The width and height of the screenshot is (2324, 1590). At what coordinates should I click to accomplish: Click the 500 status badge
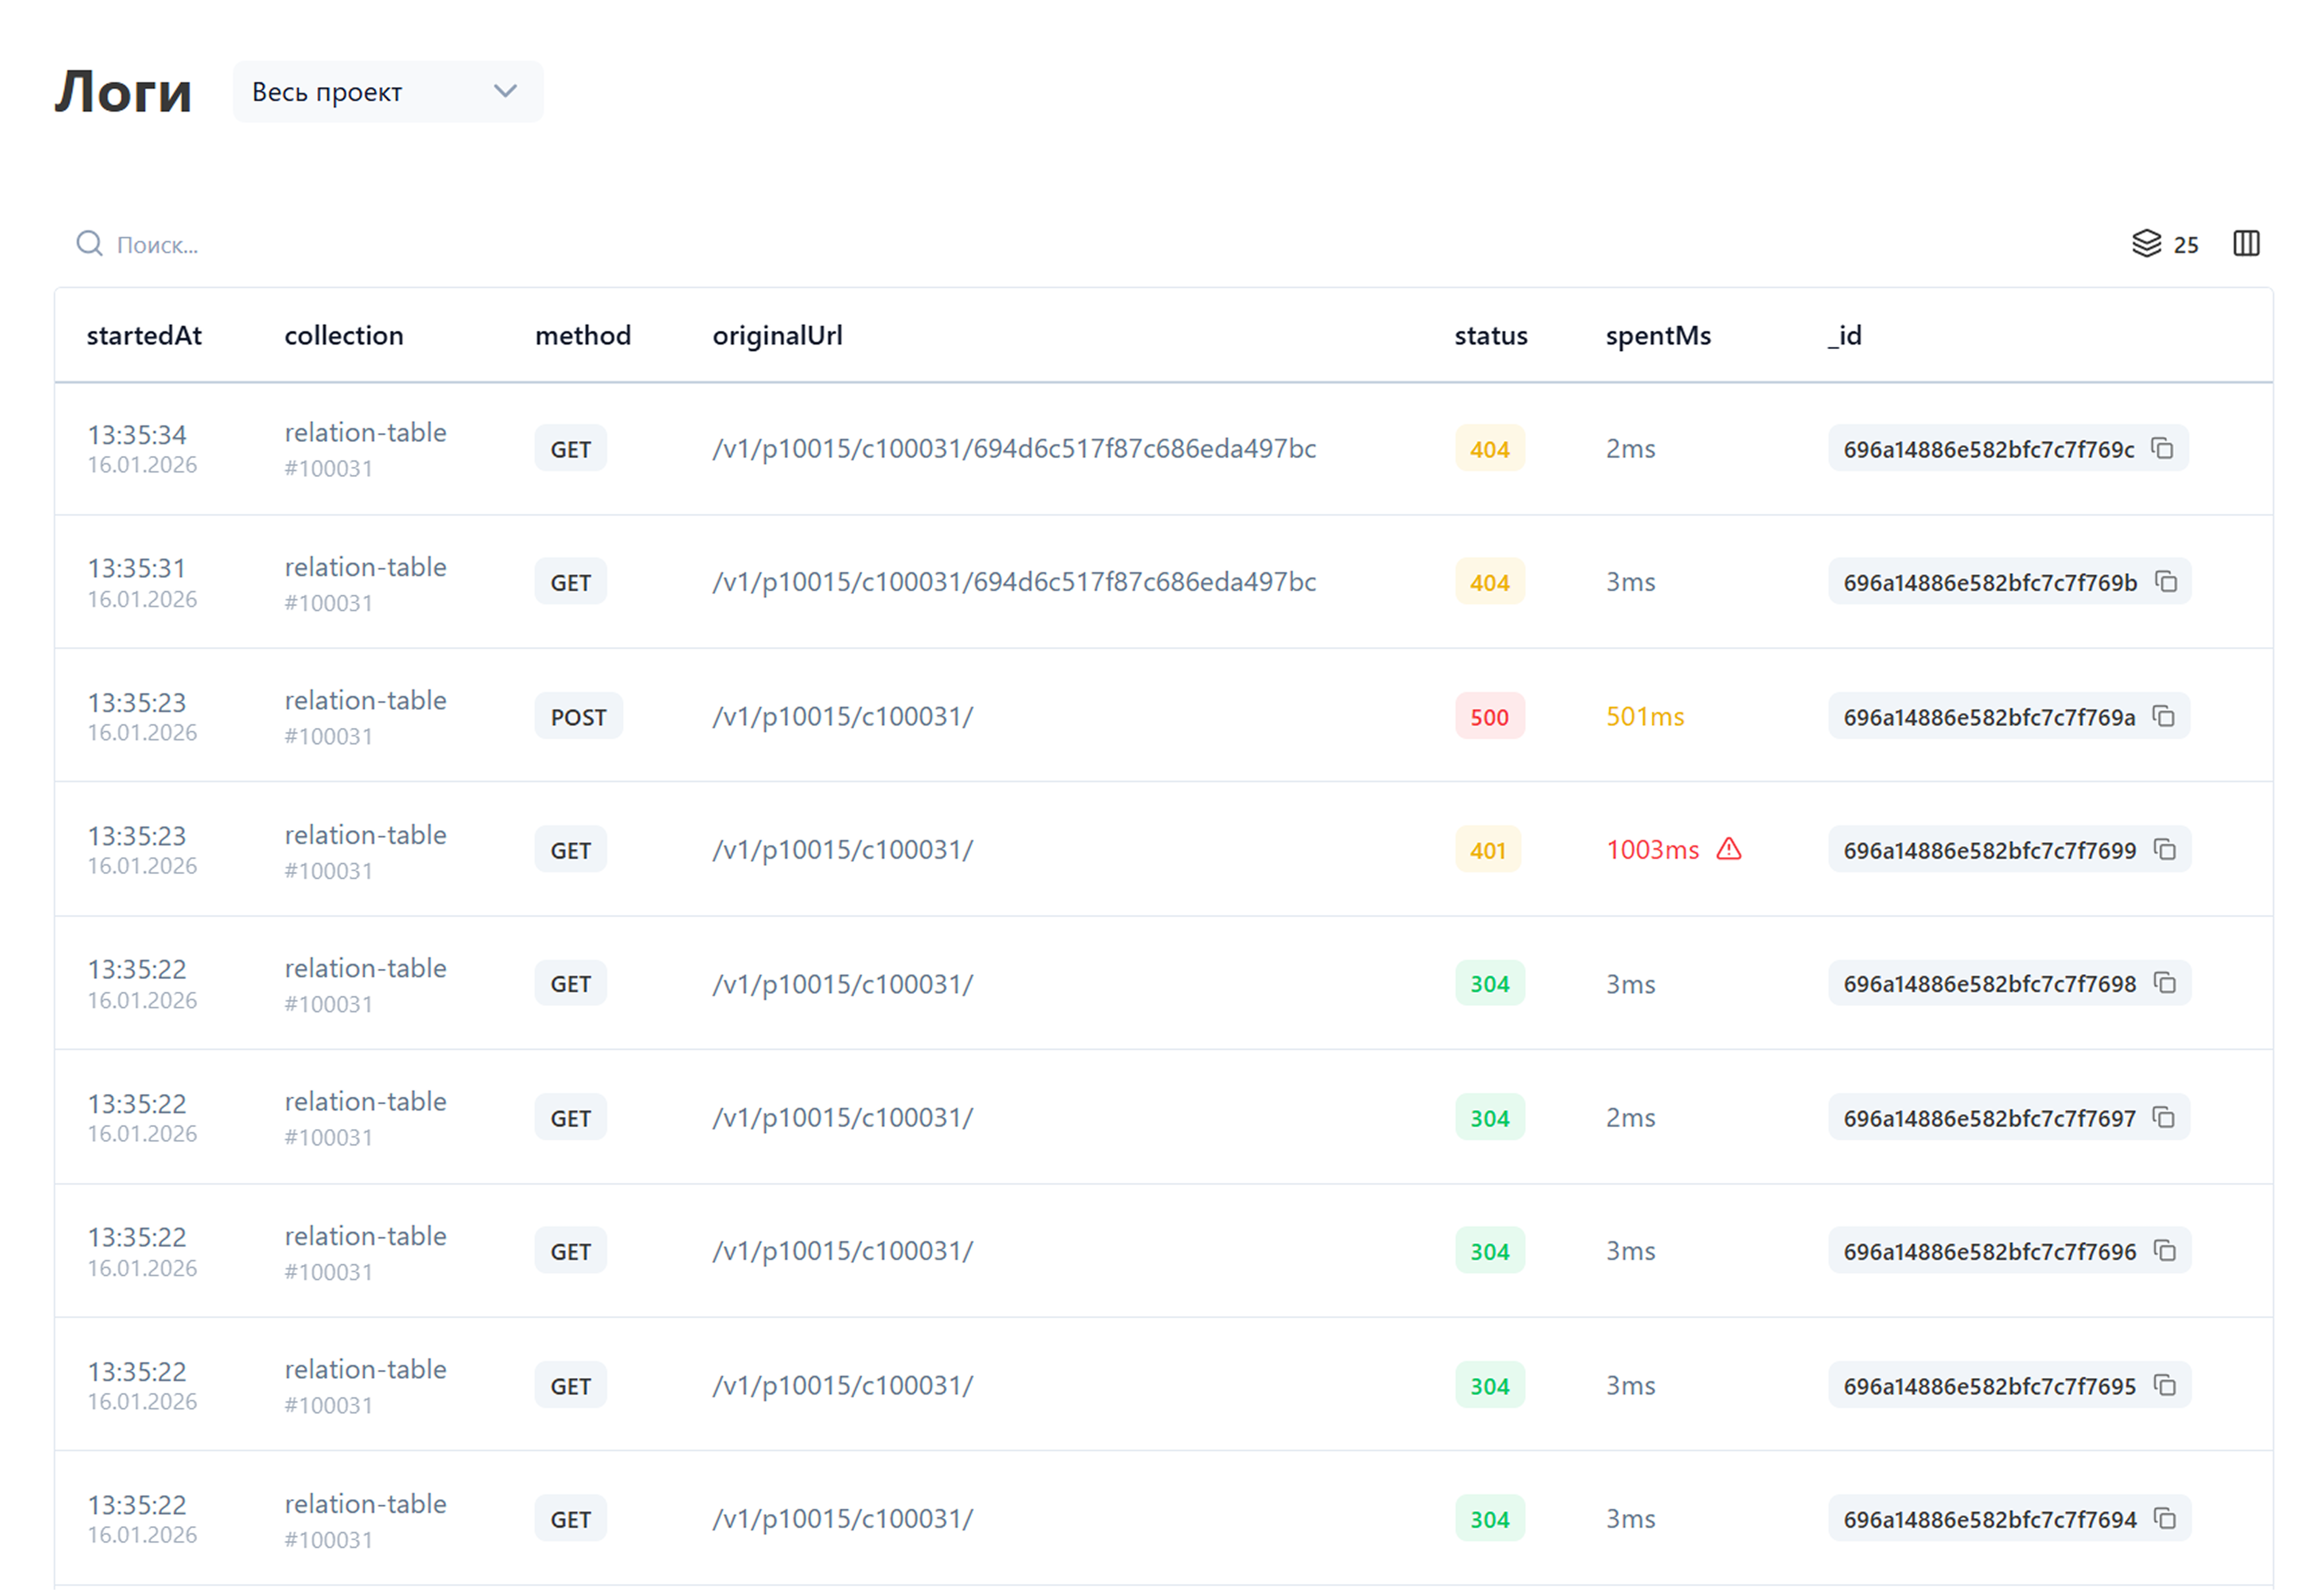pos(1489,716)
